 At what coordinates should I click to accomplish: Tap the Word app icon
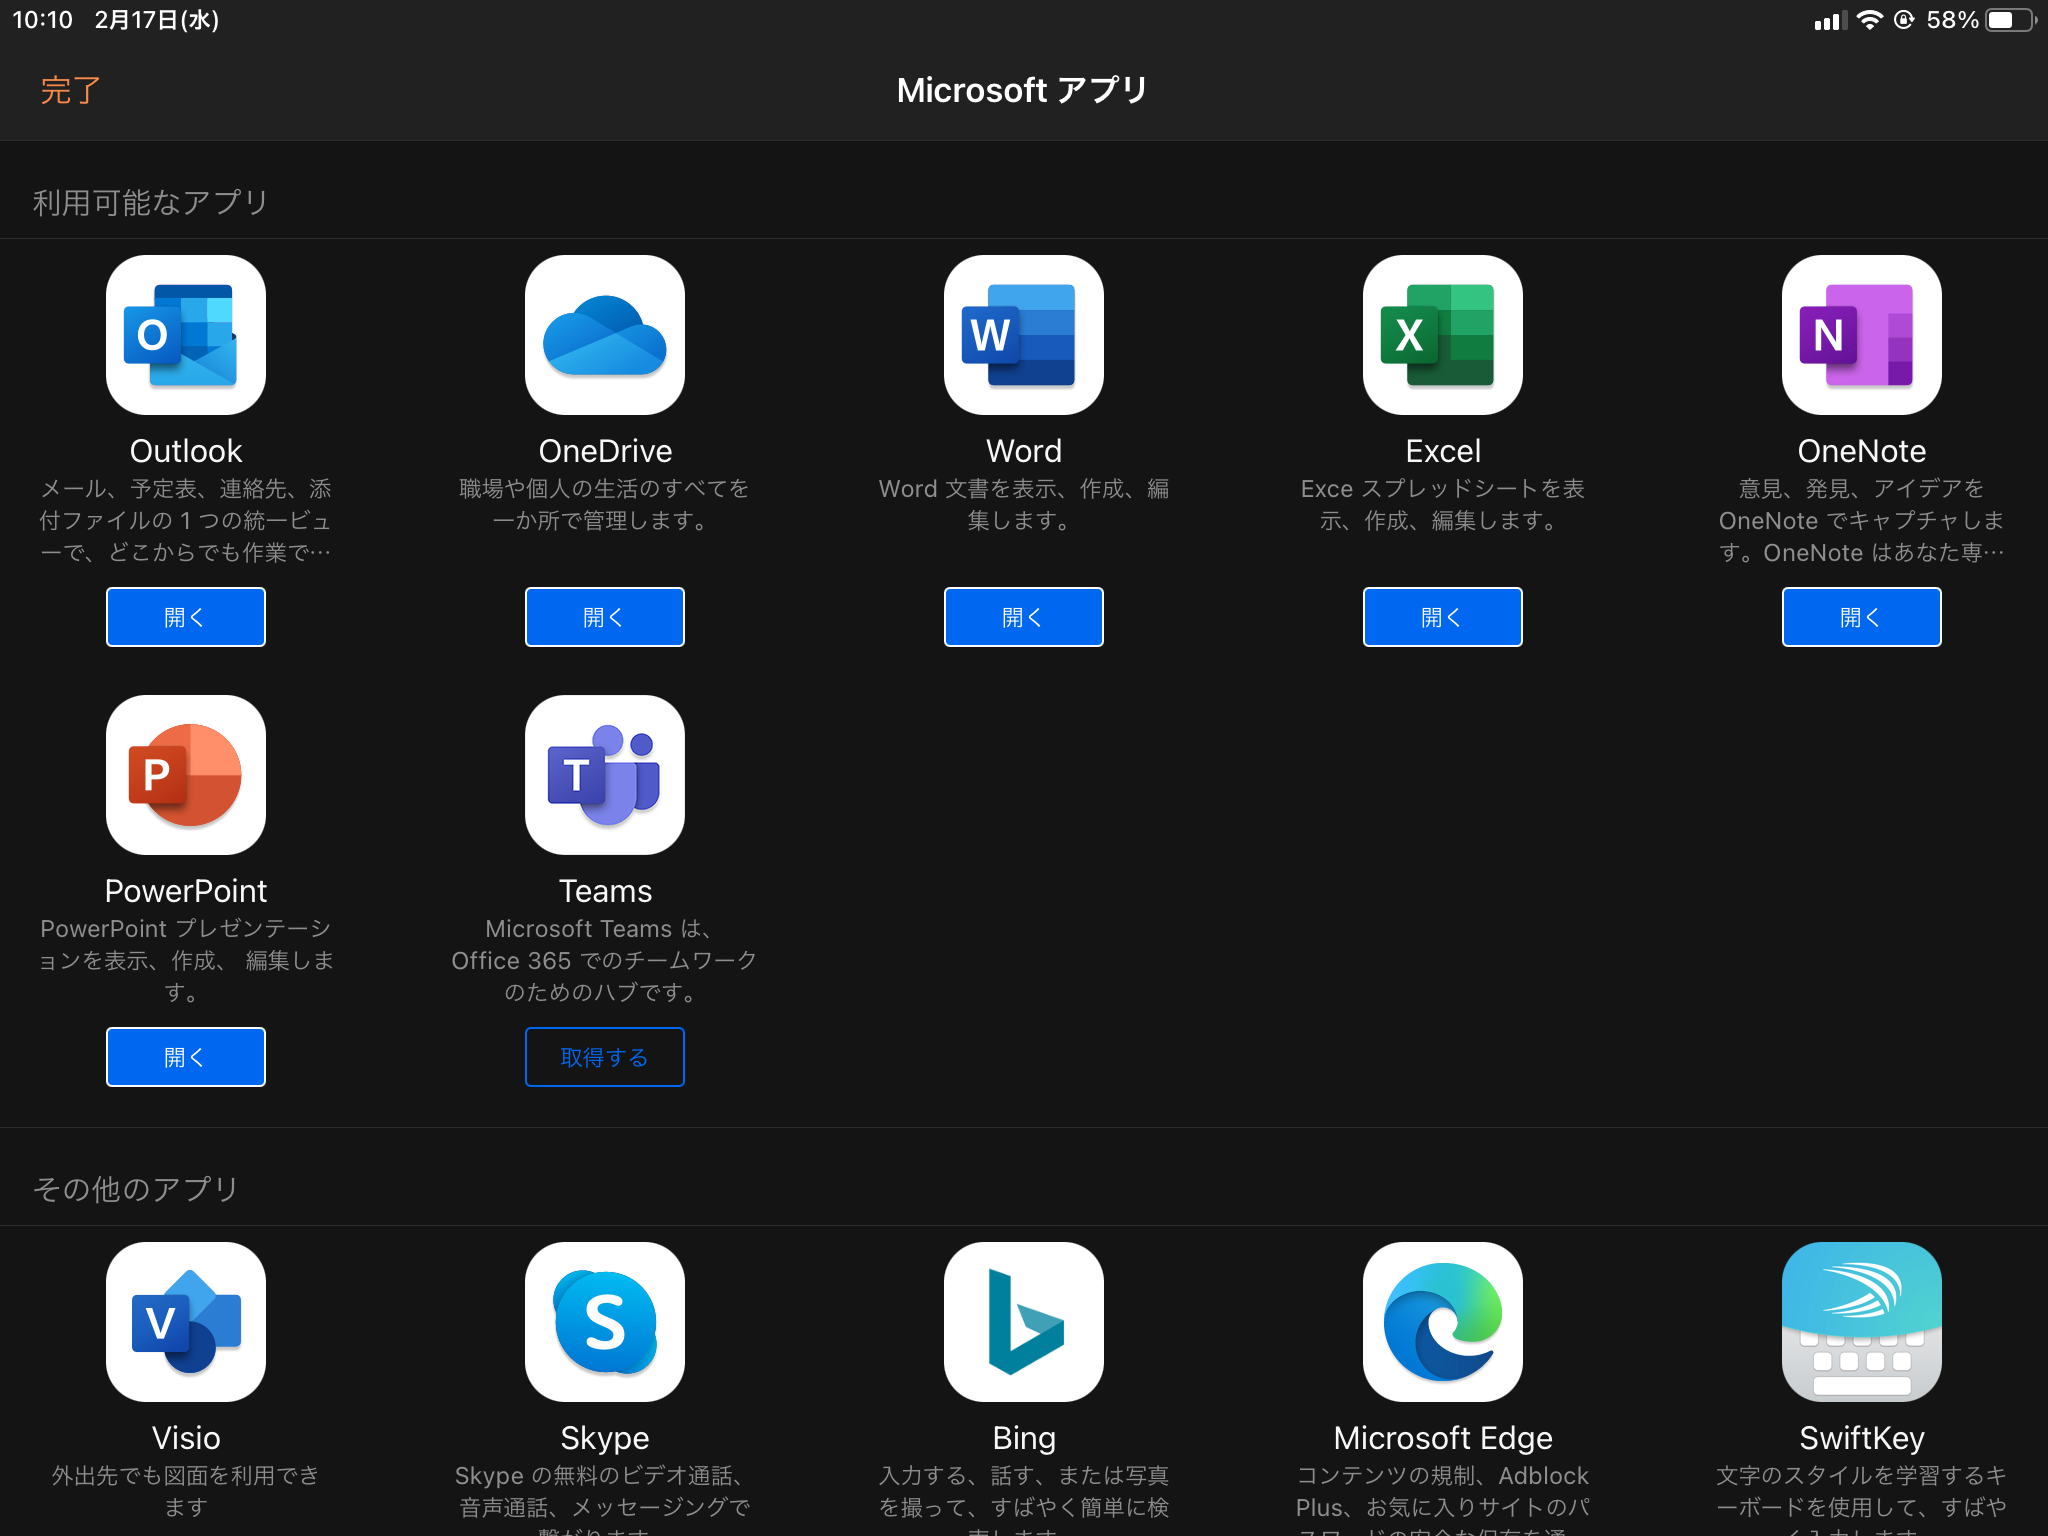pos(1023,335)
